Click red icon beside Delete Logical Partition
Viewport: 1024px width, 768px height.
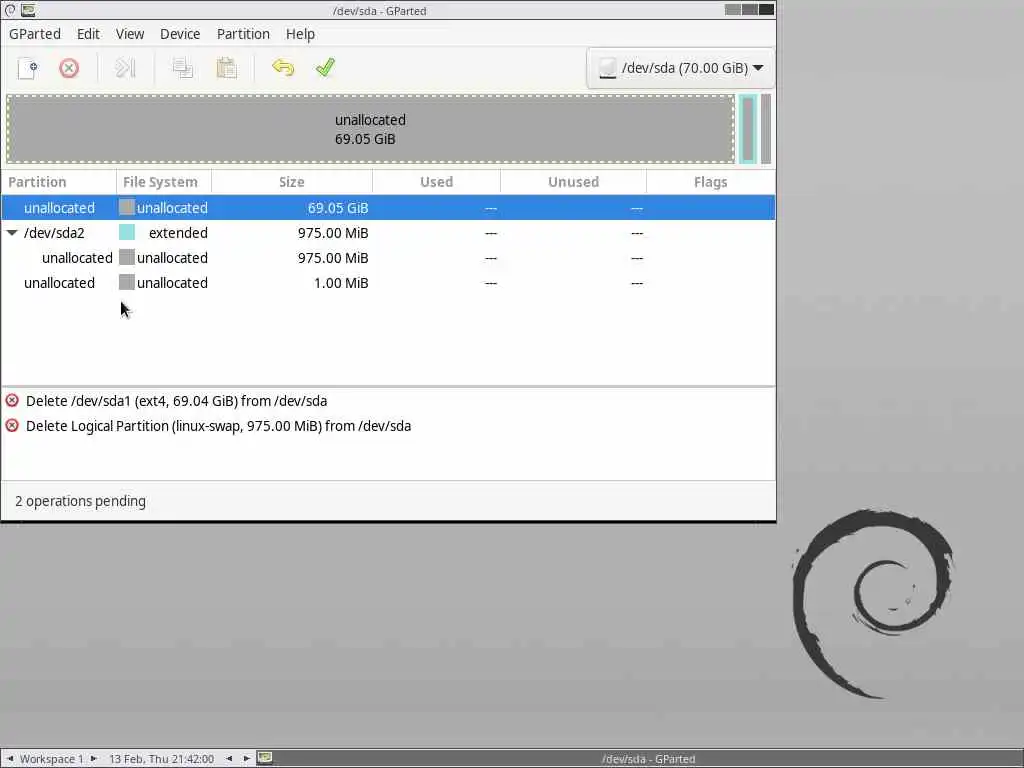coord(12,426)
